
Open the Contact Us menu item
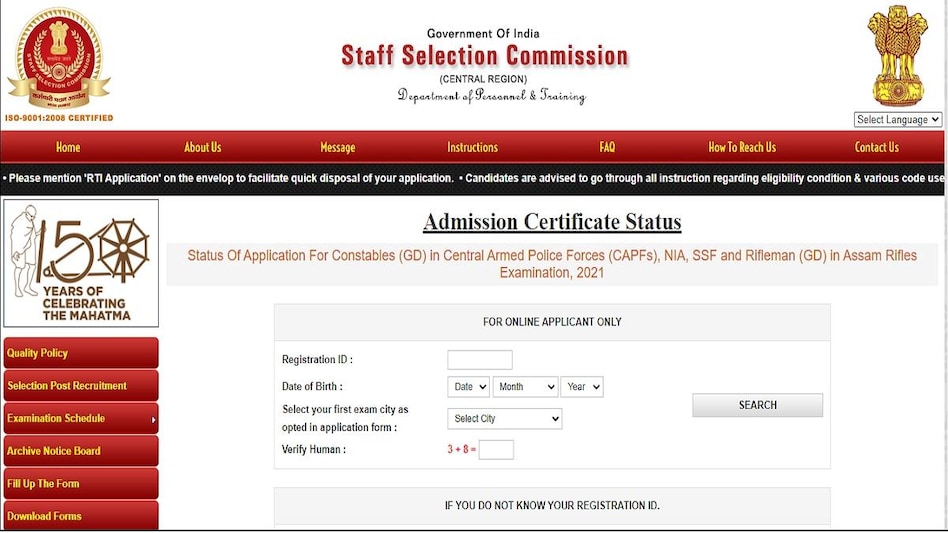(877, 147)
